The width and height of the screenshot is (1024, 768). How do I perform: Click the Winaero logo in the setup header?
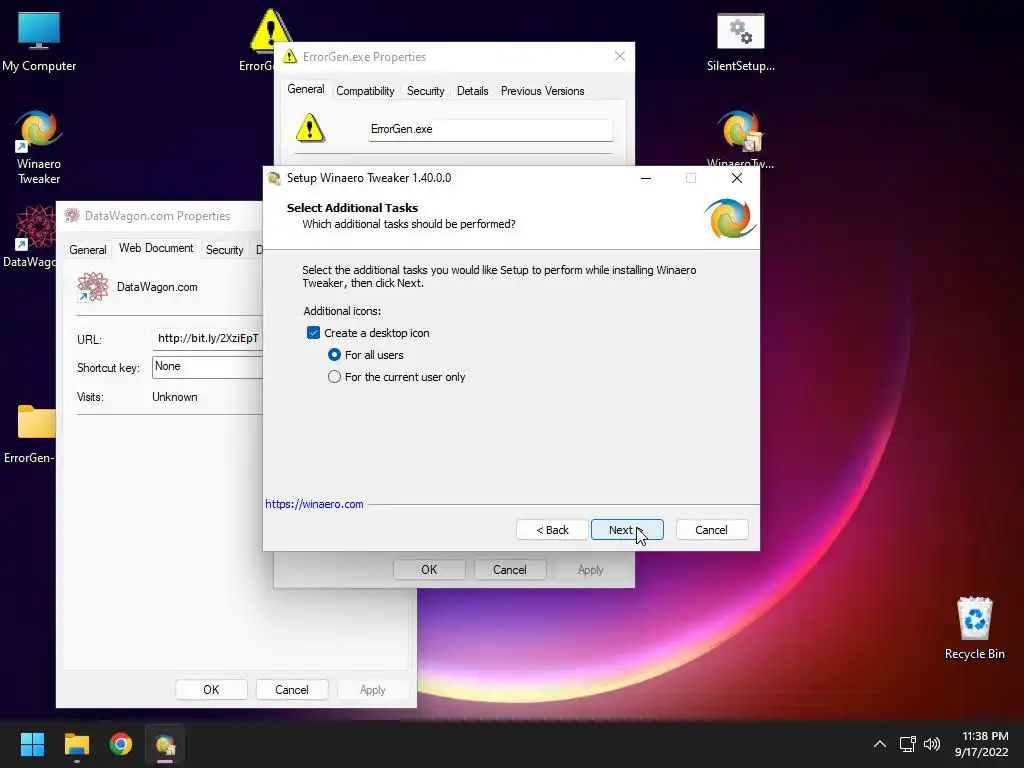point(730,219)
